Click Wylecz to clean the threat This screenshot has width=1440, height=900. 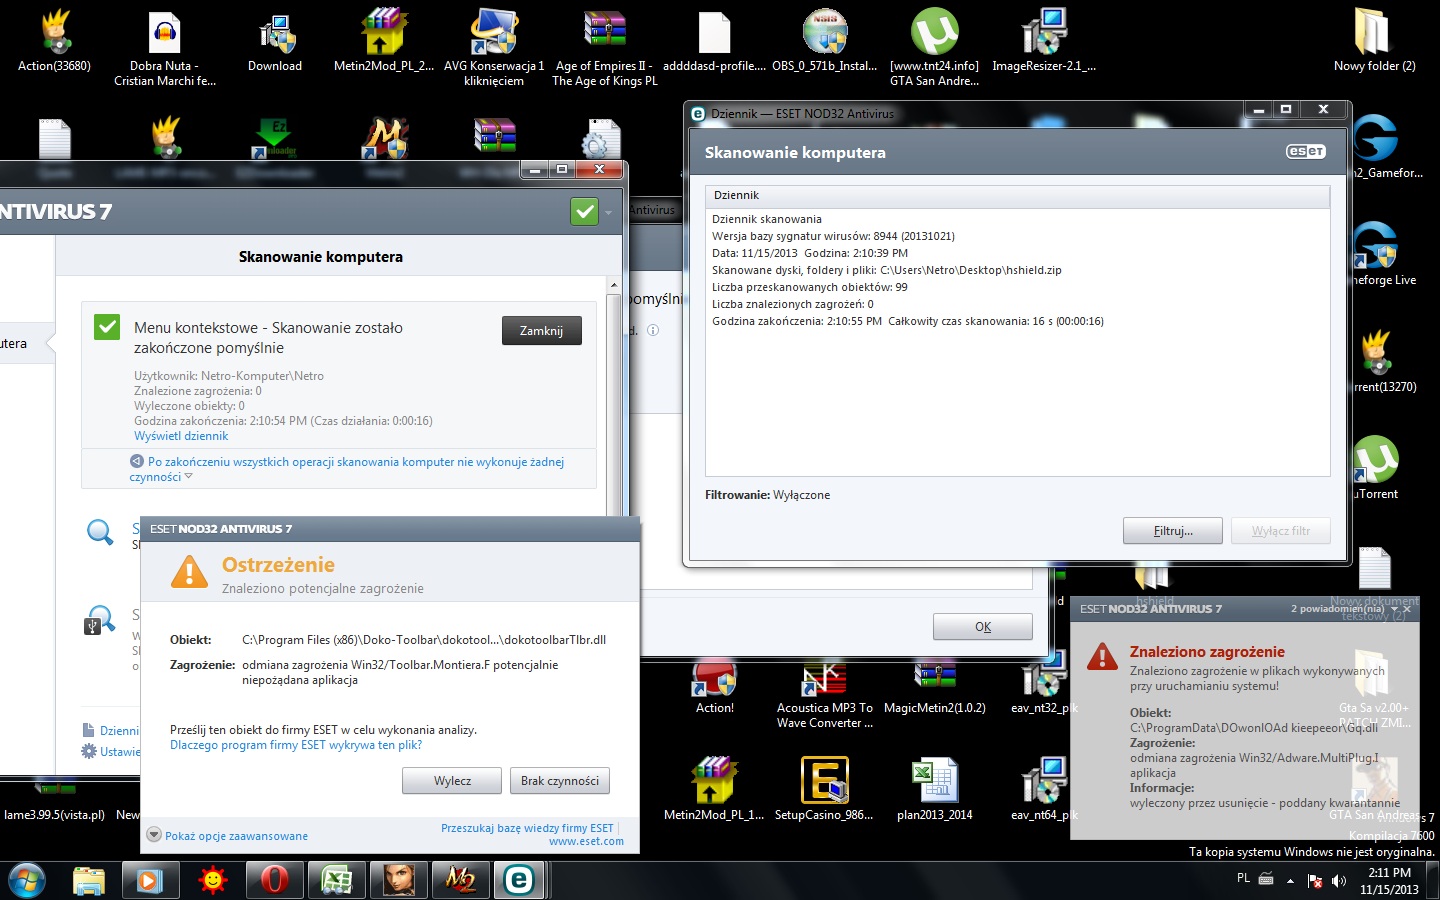[452, 781]
